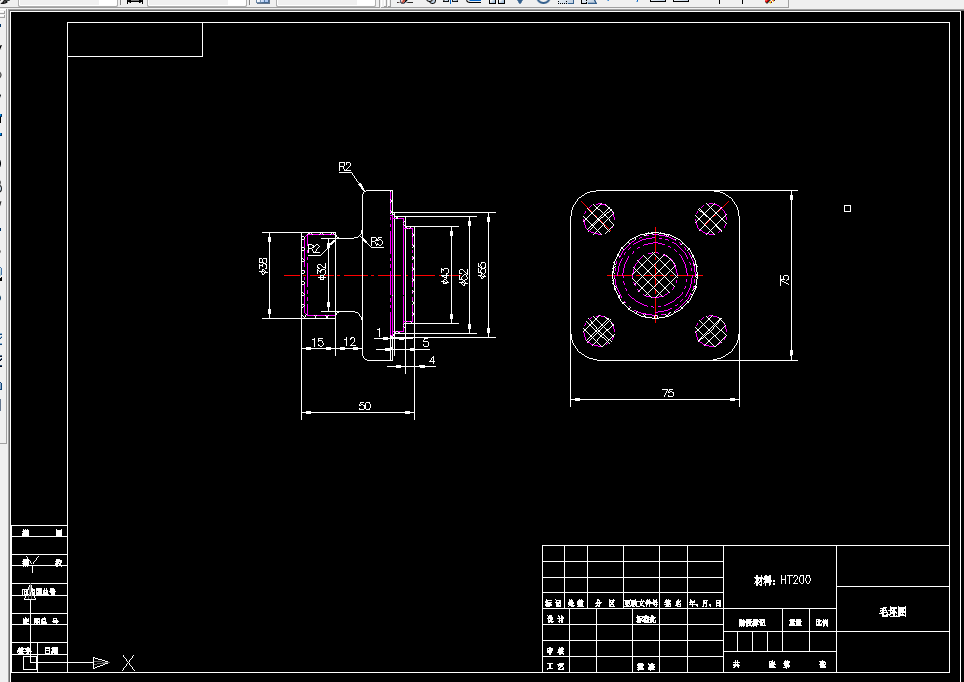Click the φ32 diameter dimension text
This screenshot has height=682, width=964.
click(322, 272)
